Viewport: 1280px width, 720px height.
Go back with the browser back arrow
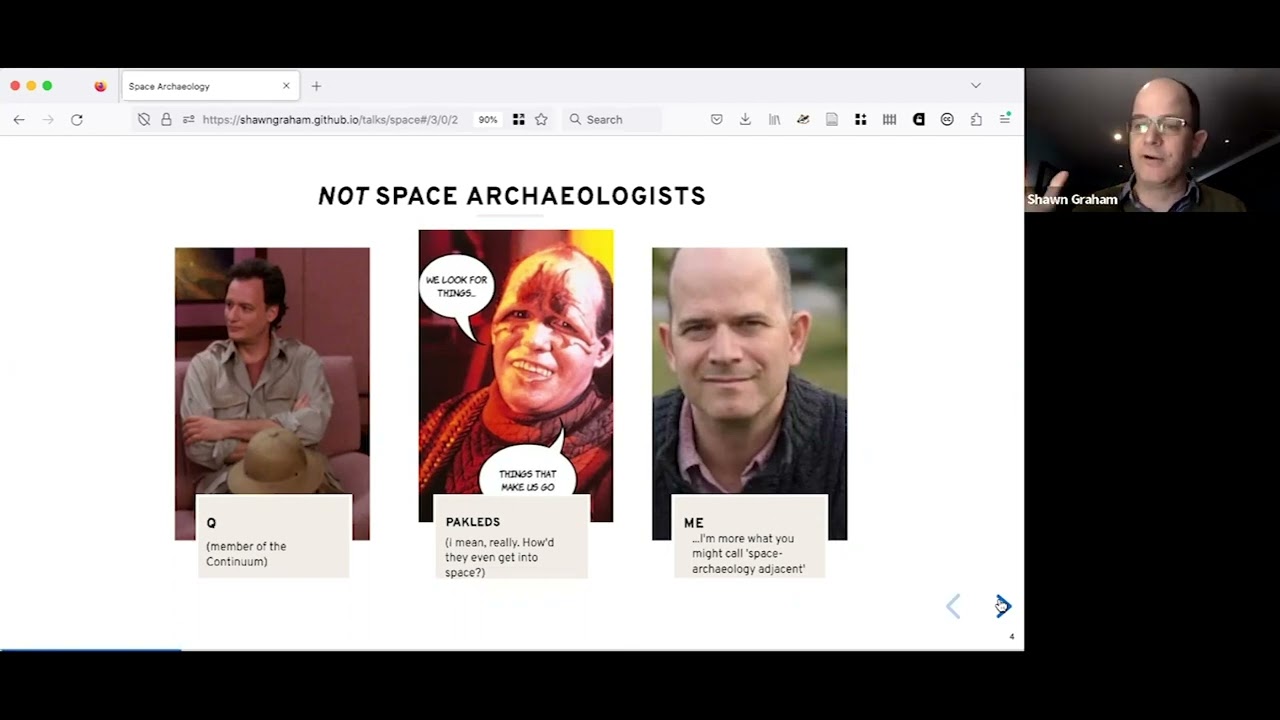coord(19,119)
